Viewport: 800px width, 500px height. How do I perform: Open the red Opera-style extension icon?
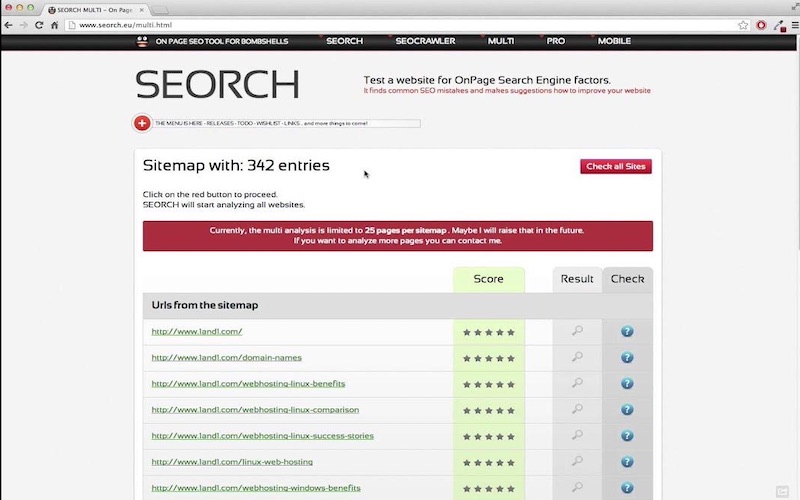(x=761, y=25)
